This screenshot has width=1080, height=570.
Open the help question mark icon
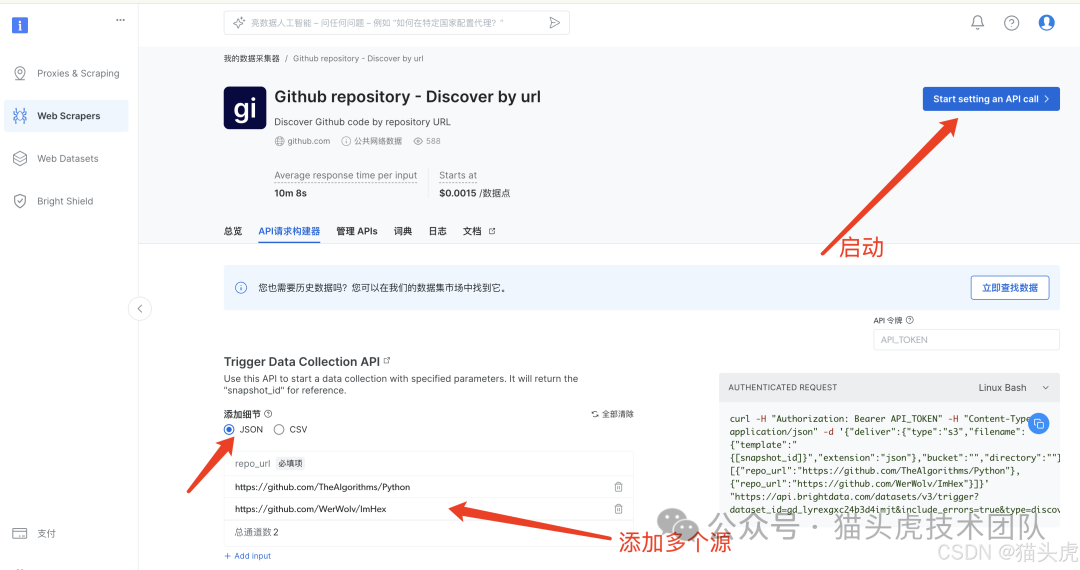coord(1011,23)
